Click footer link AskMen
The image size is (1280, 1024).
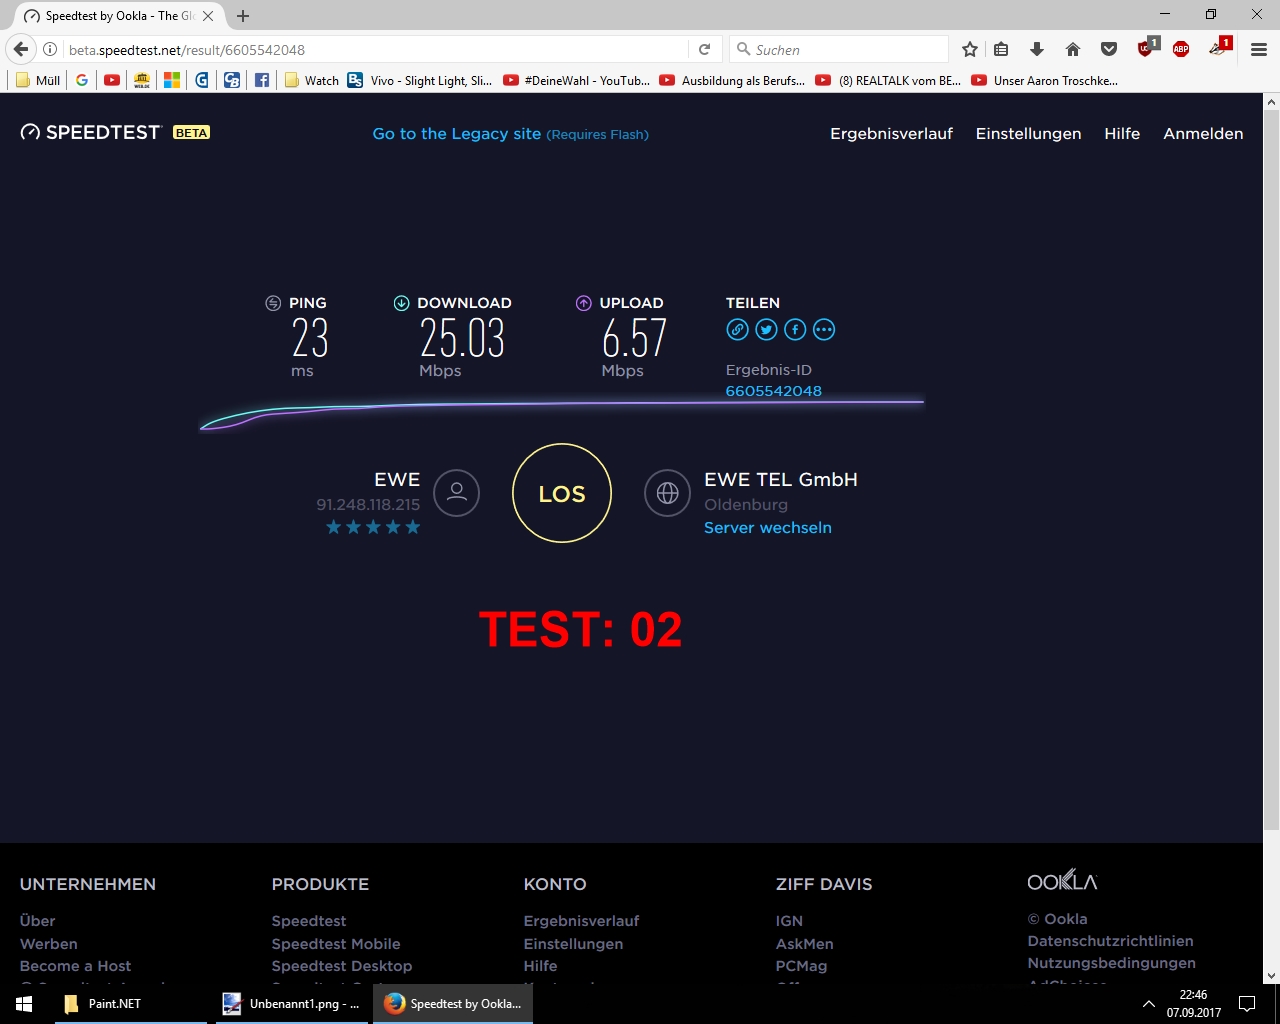tap(805, 944)
